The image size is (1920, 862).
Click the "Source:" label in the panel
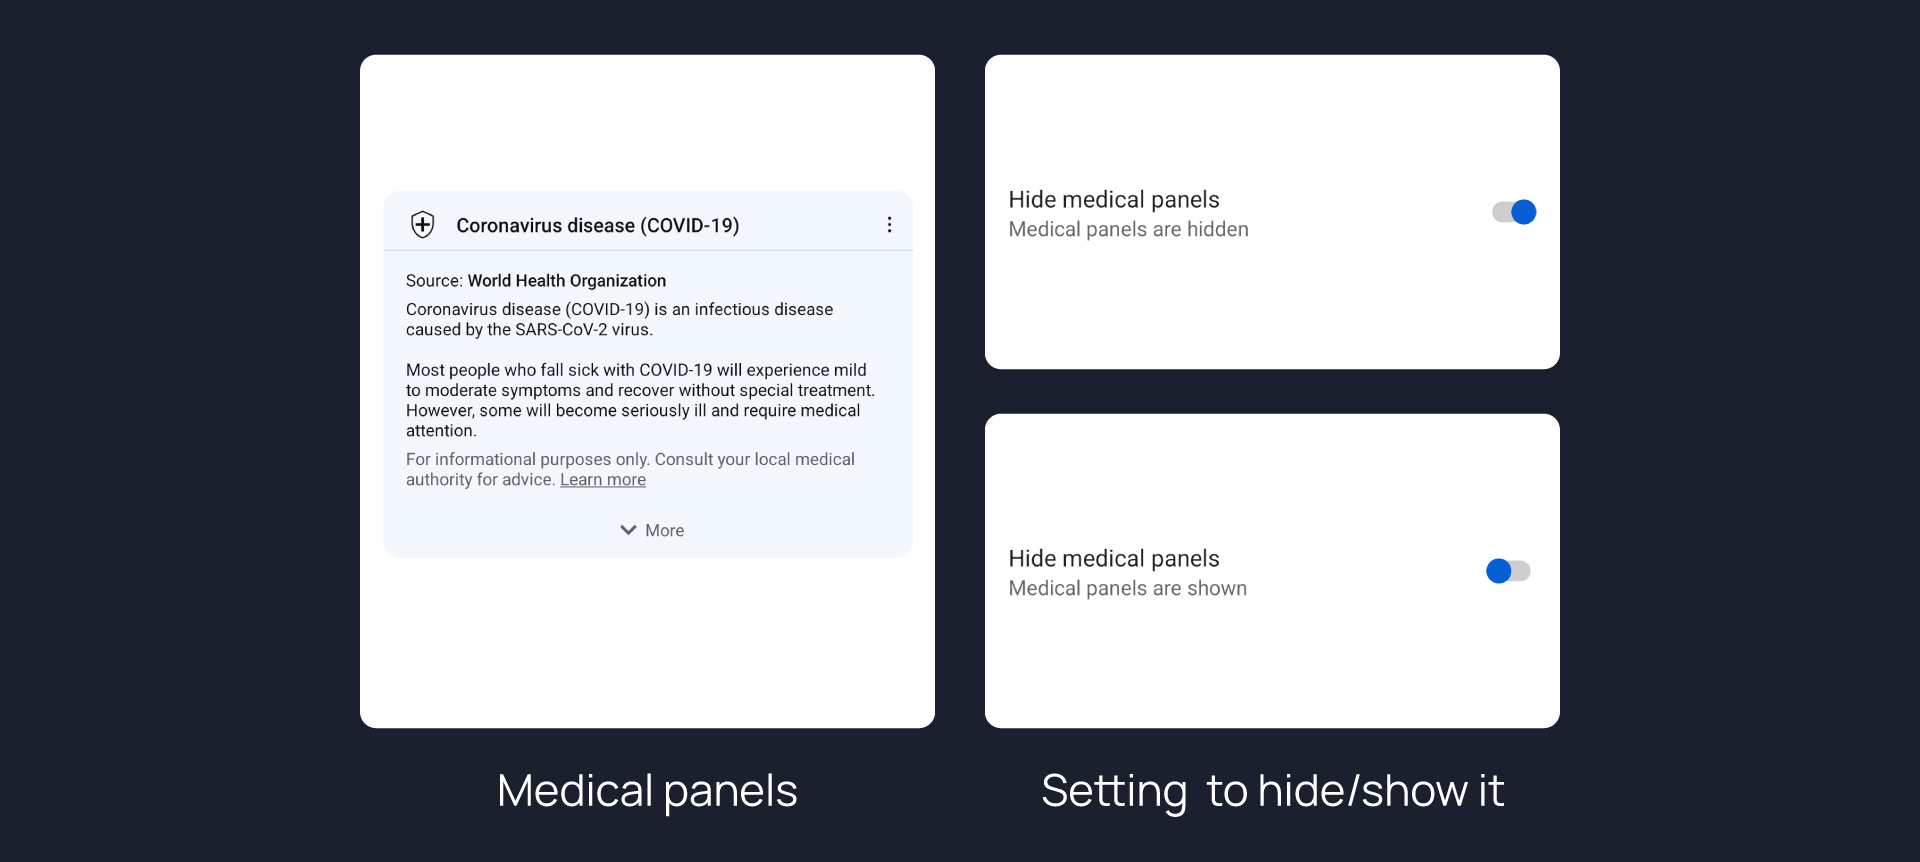point(434,281)
